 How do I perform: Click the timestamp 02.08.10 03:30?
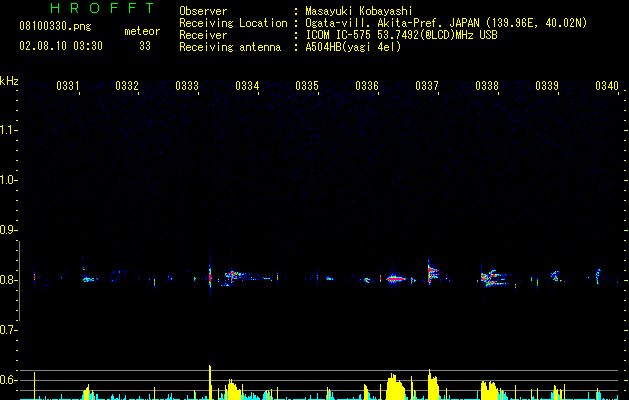61,46
